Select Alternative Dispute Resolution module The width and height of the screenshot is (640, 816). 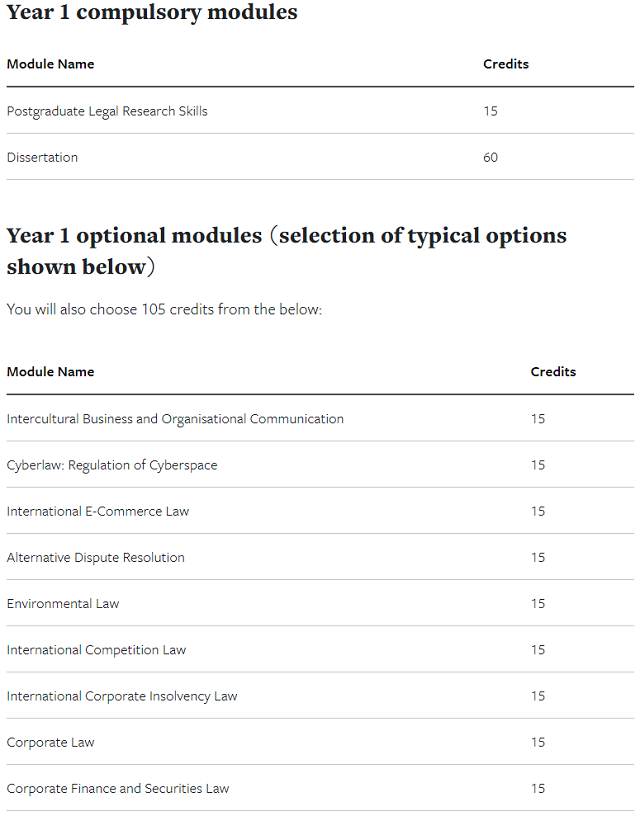(x=96, y=558)
